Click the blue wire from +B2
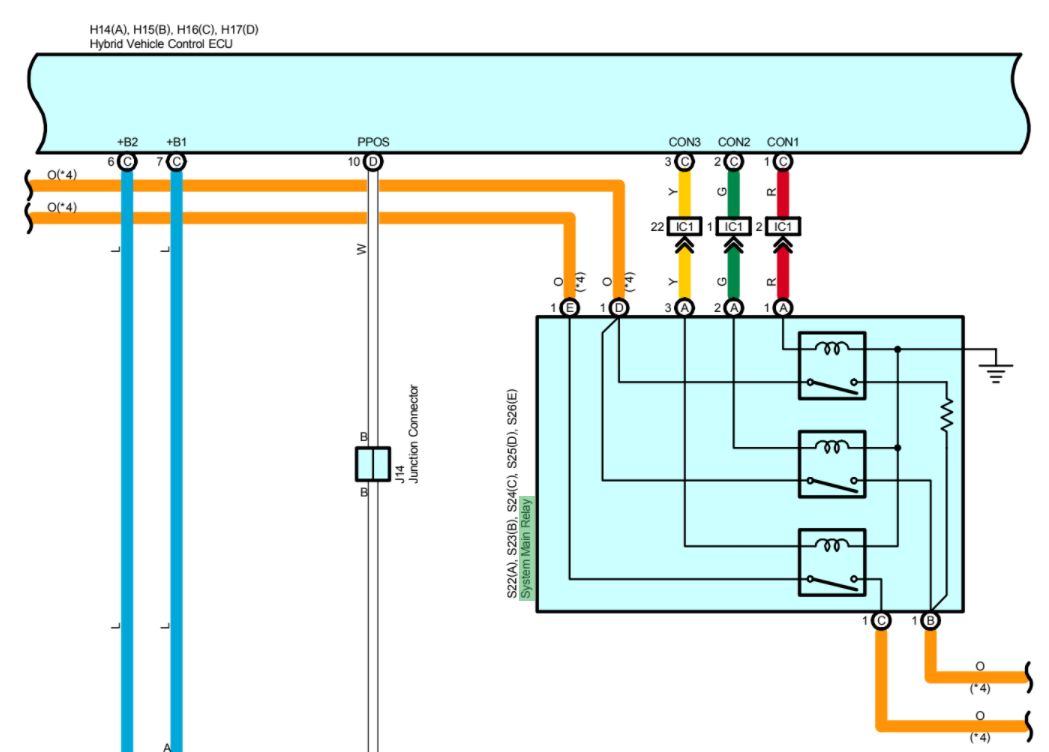This screenshot has width=1049, height=752. tap(127, 462)
